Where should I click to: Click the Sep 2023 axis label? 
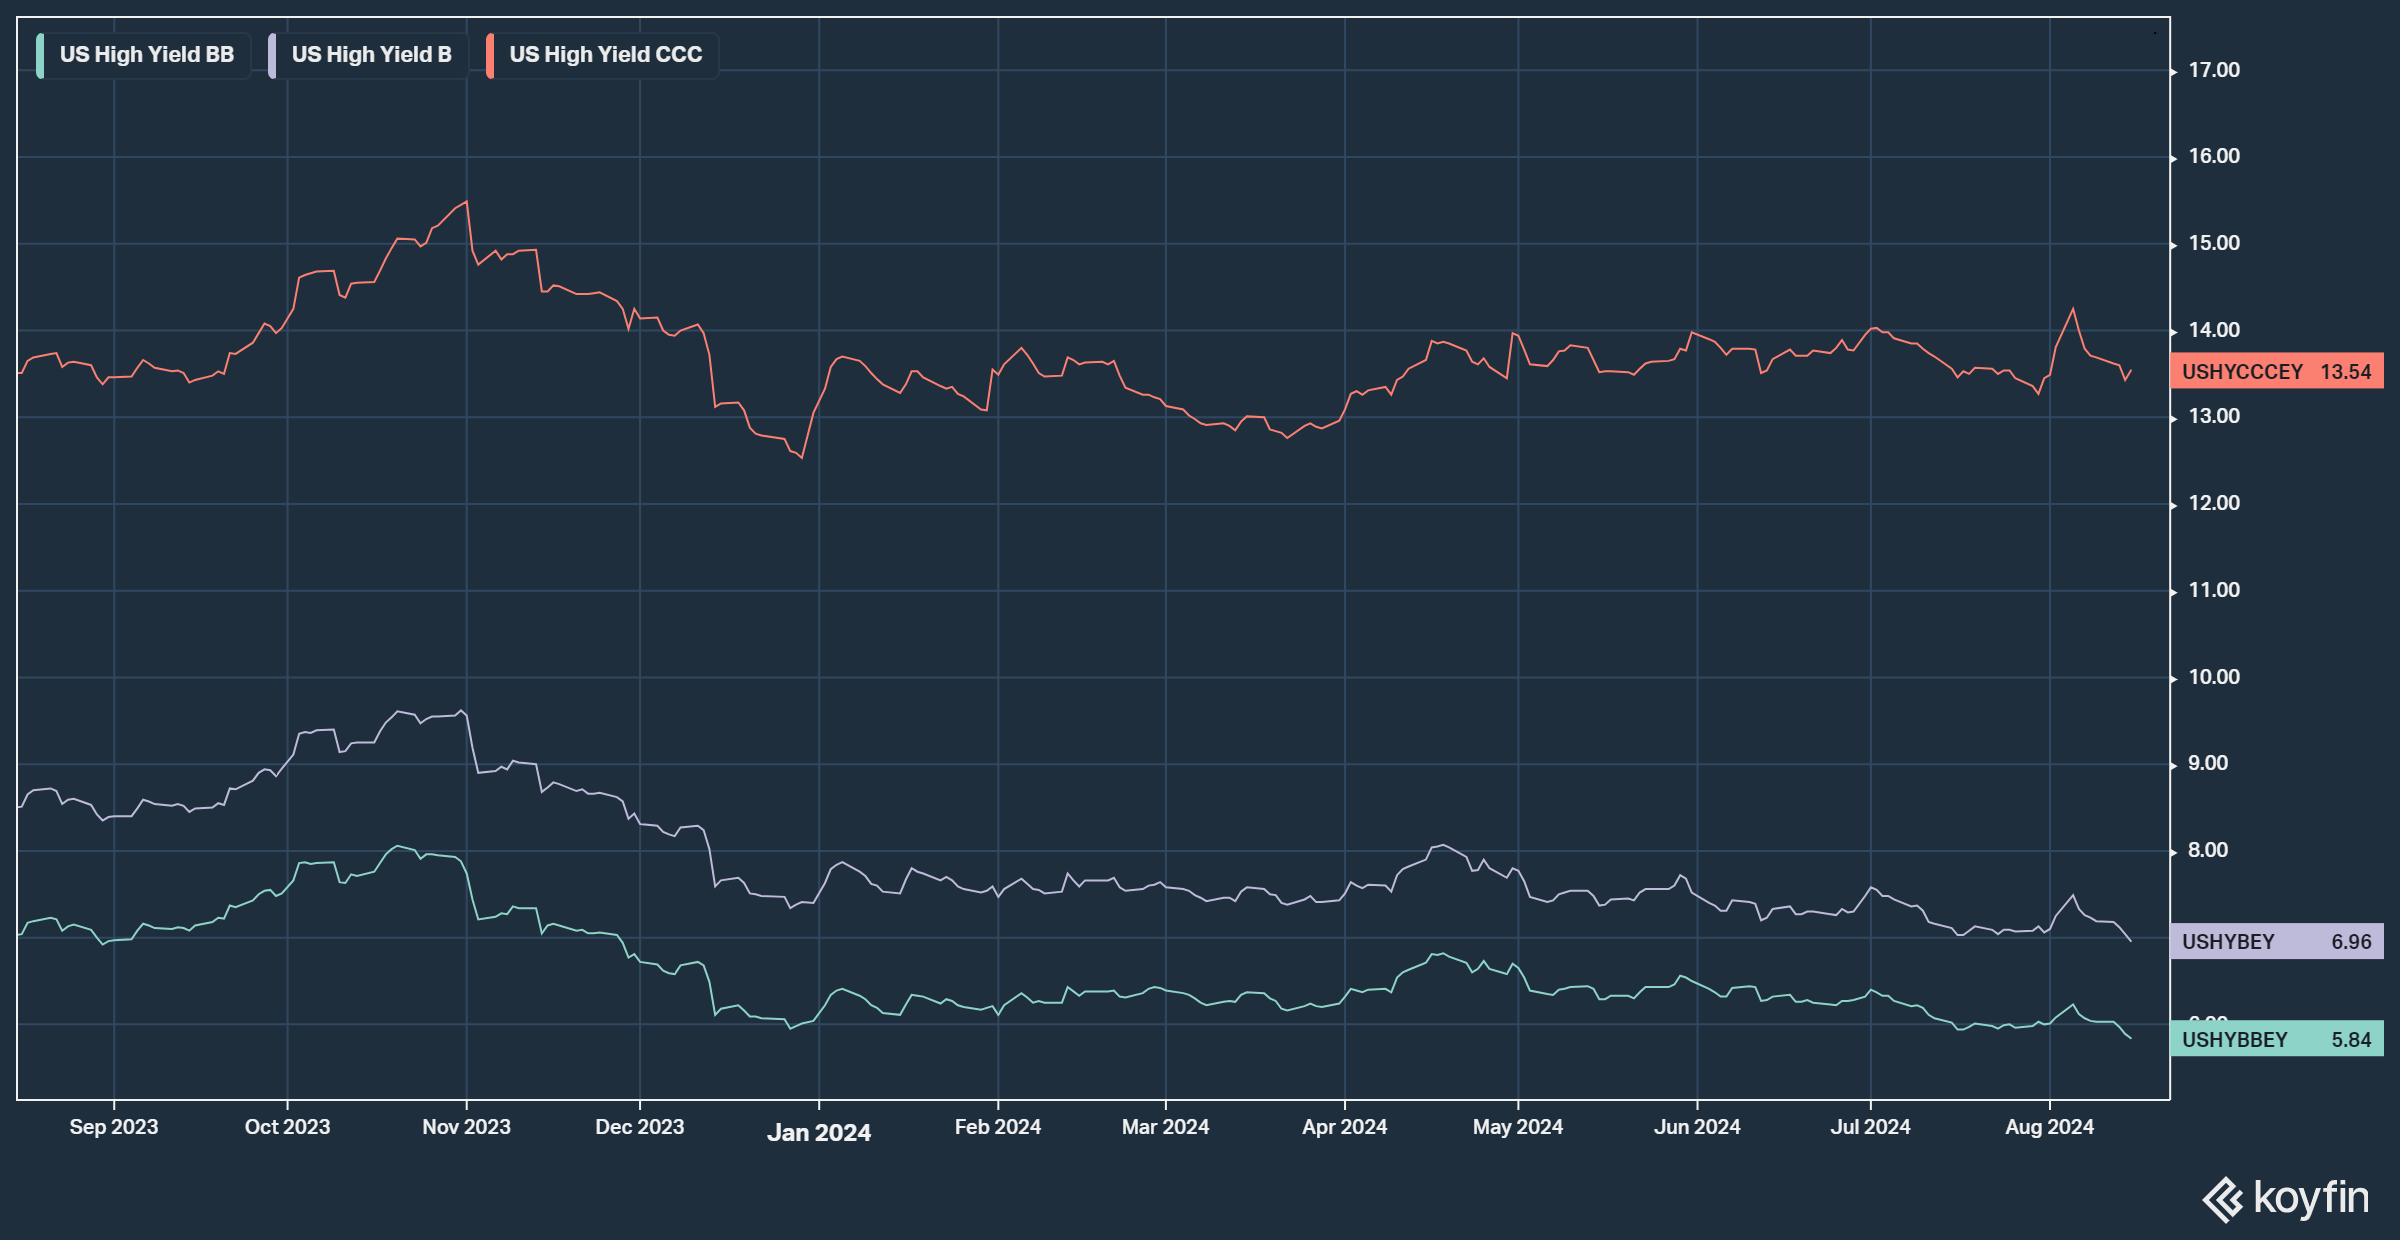(114, 1127)
